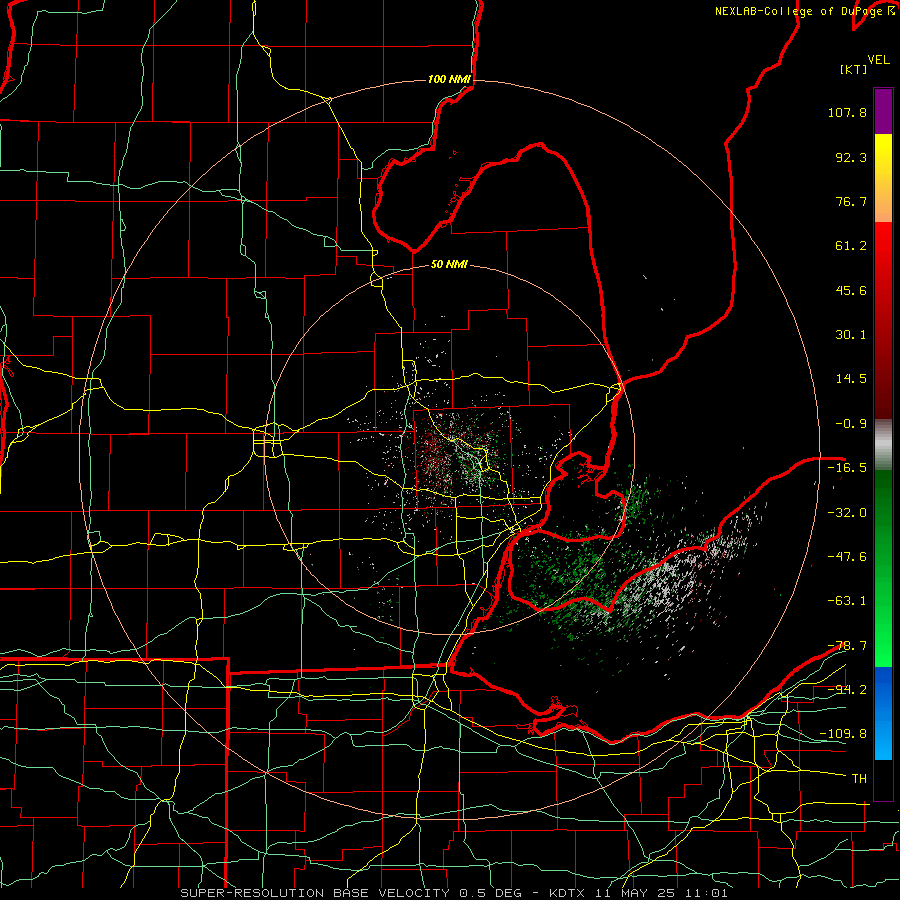
Task: Click the 30.1 scale value
Action: (851, 335)
